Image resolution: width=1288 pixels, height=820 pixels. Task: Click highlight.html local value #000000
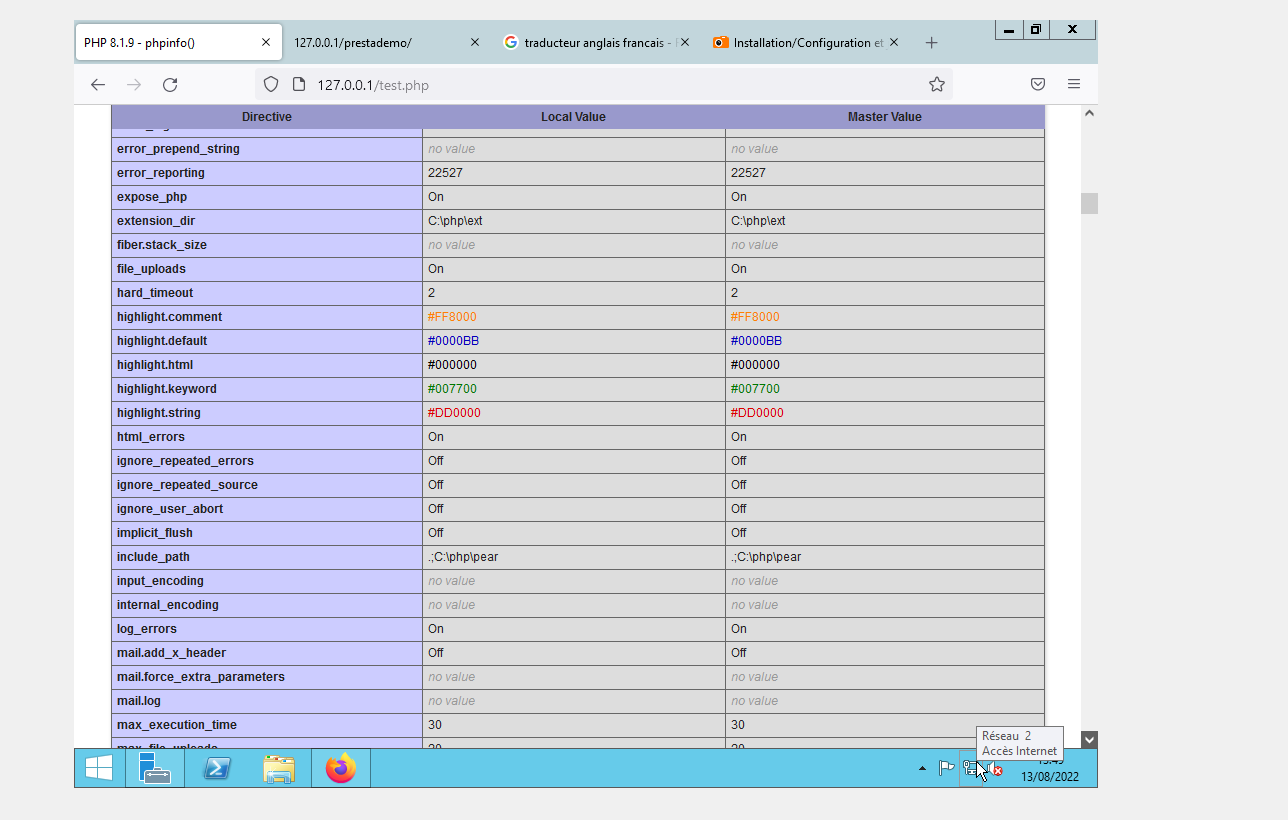click(x=452, y=365)
